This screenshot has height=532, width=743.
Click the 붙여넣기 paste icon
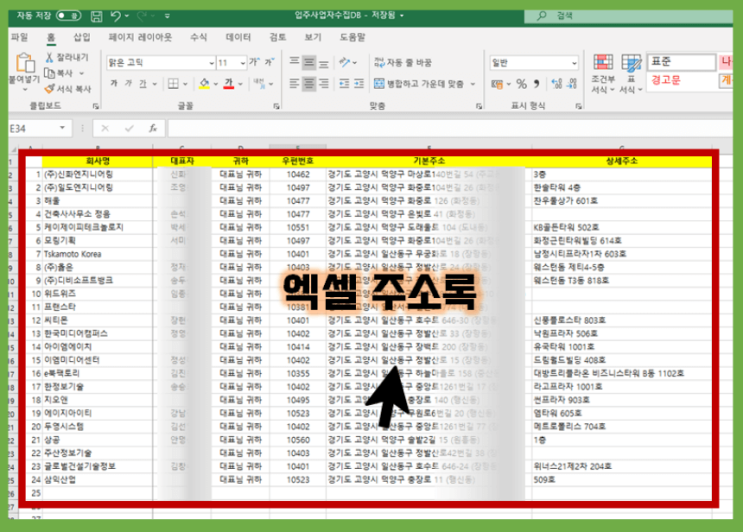pyautogui.click(x=25, y=63)
